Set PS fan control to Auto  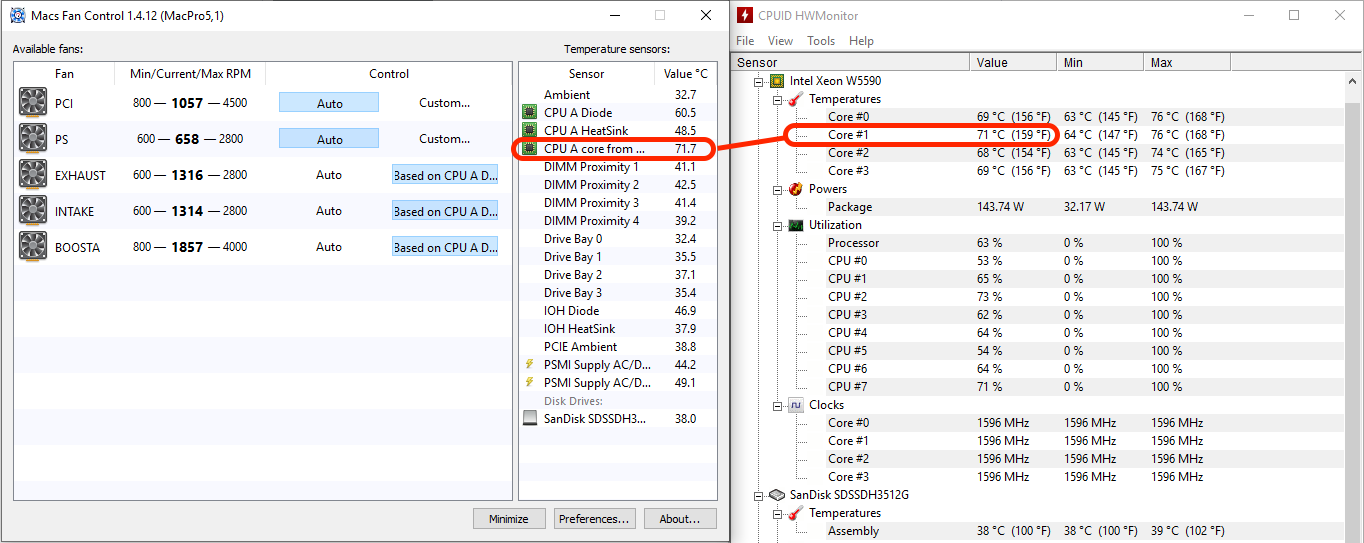point(329,139)
